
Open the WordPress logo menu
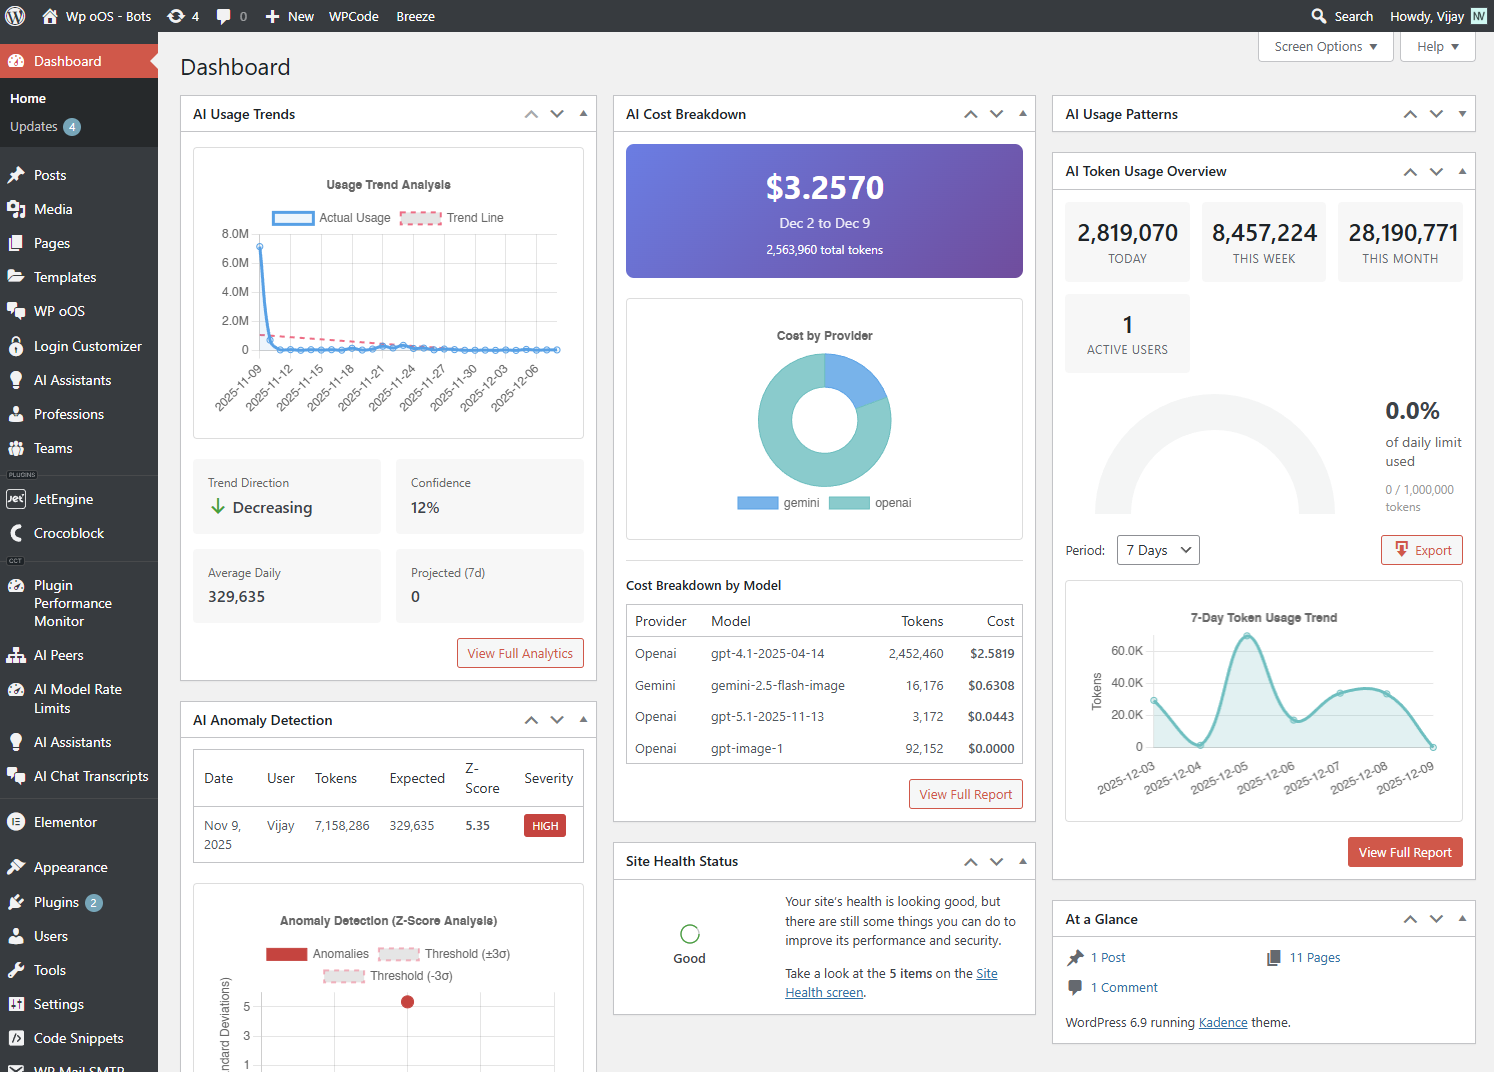pyautogui.click(x=15, y=16)
